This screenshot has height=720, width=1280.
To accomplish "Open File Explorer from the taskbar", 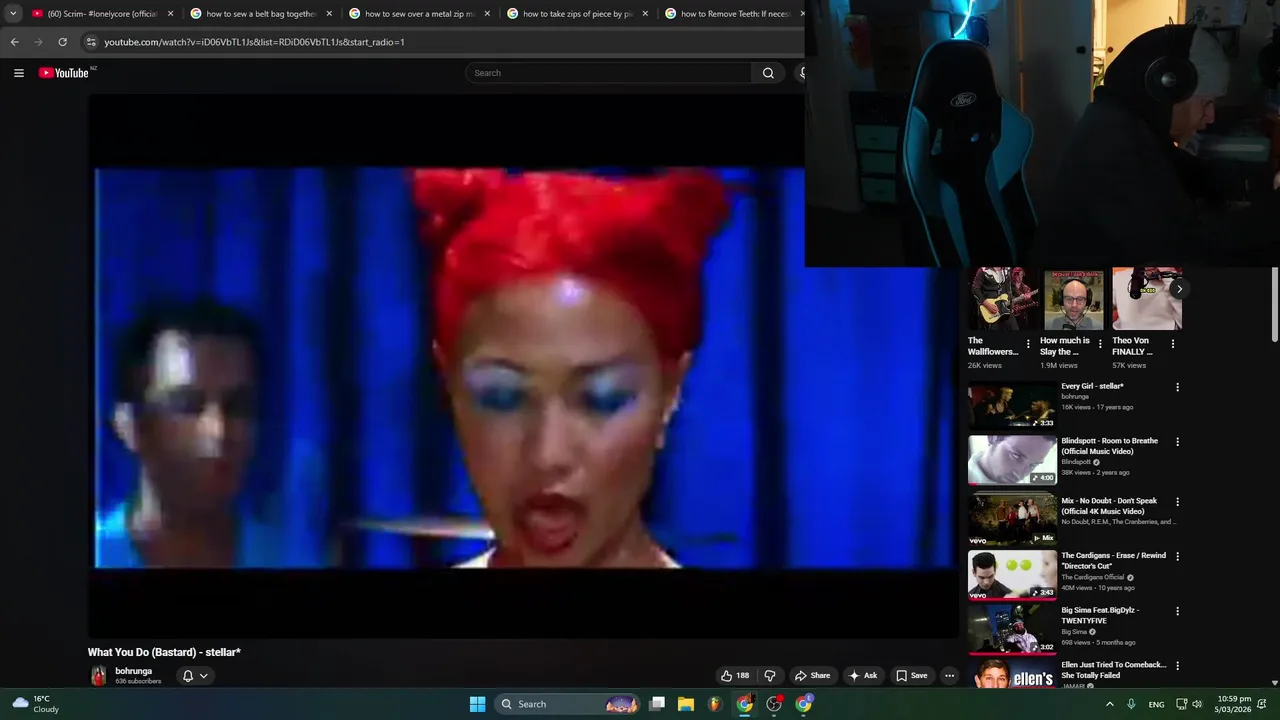I will 686,704.
